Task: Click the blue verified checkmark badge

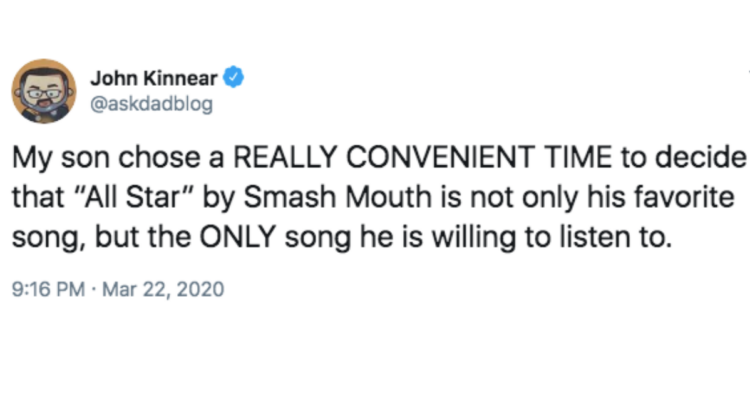Action: click(234, 77)
